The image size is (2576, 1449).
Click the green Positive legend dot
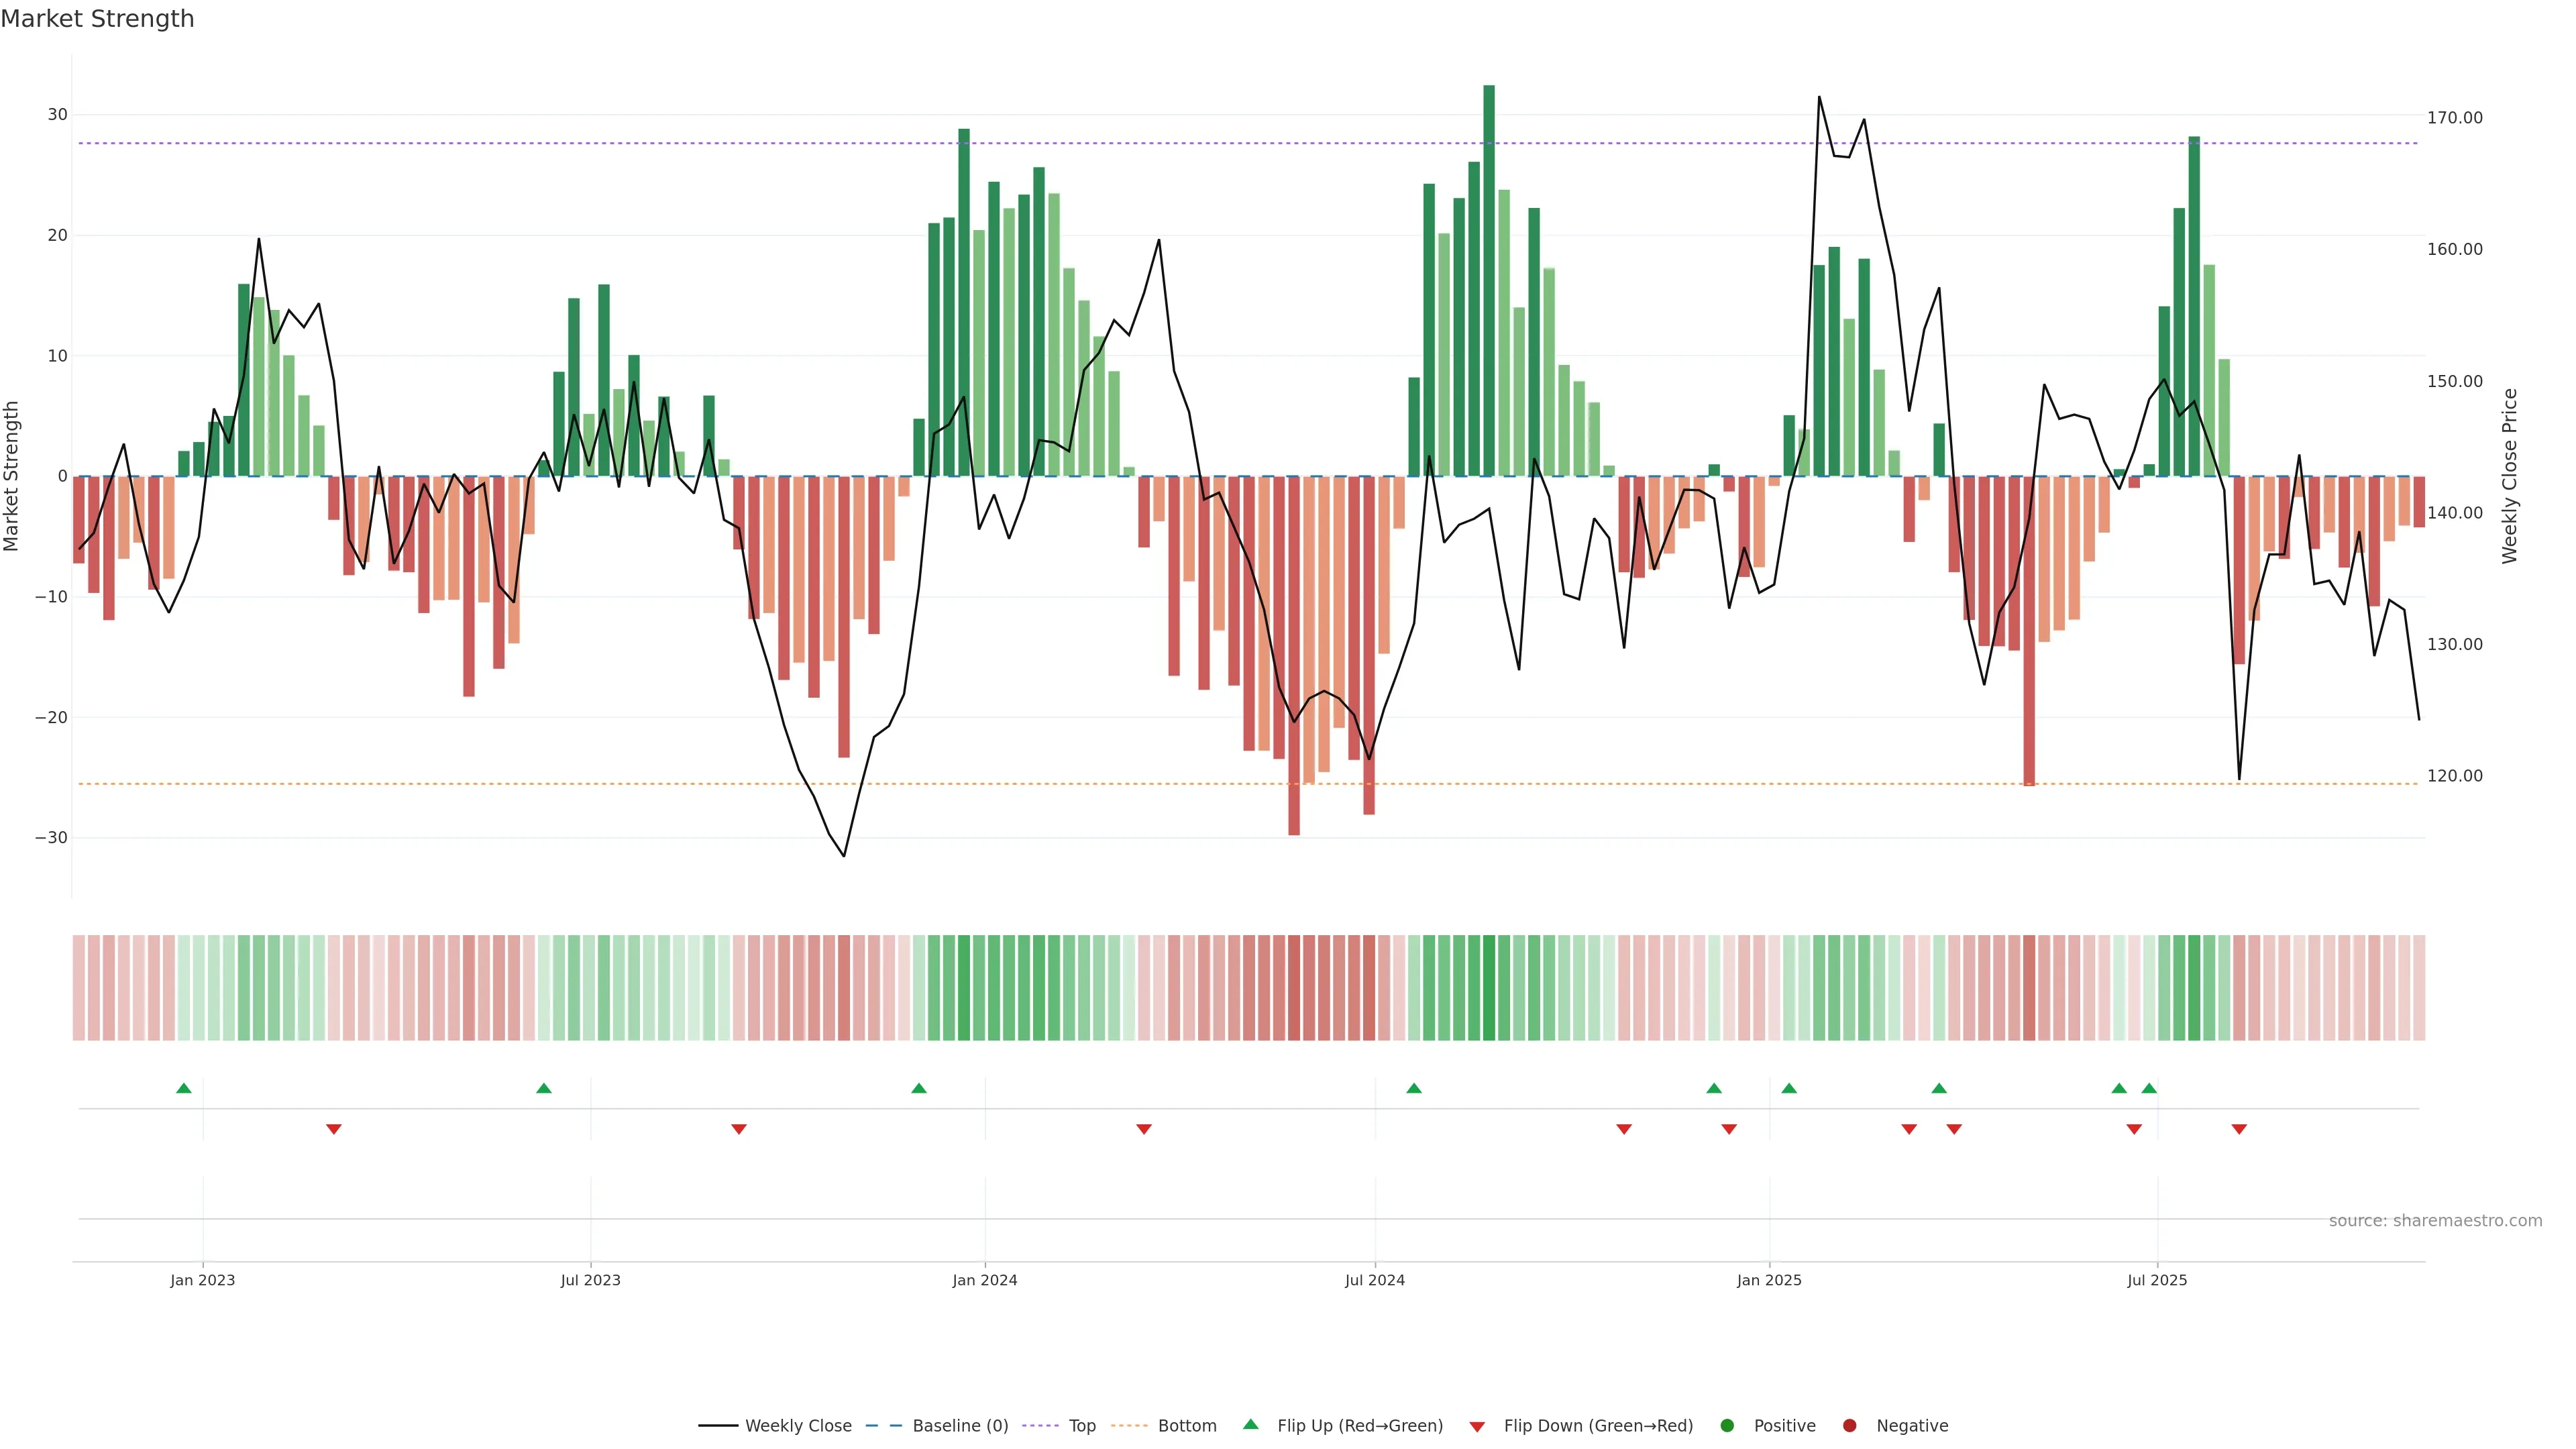point(1727,1425)
